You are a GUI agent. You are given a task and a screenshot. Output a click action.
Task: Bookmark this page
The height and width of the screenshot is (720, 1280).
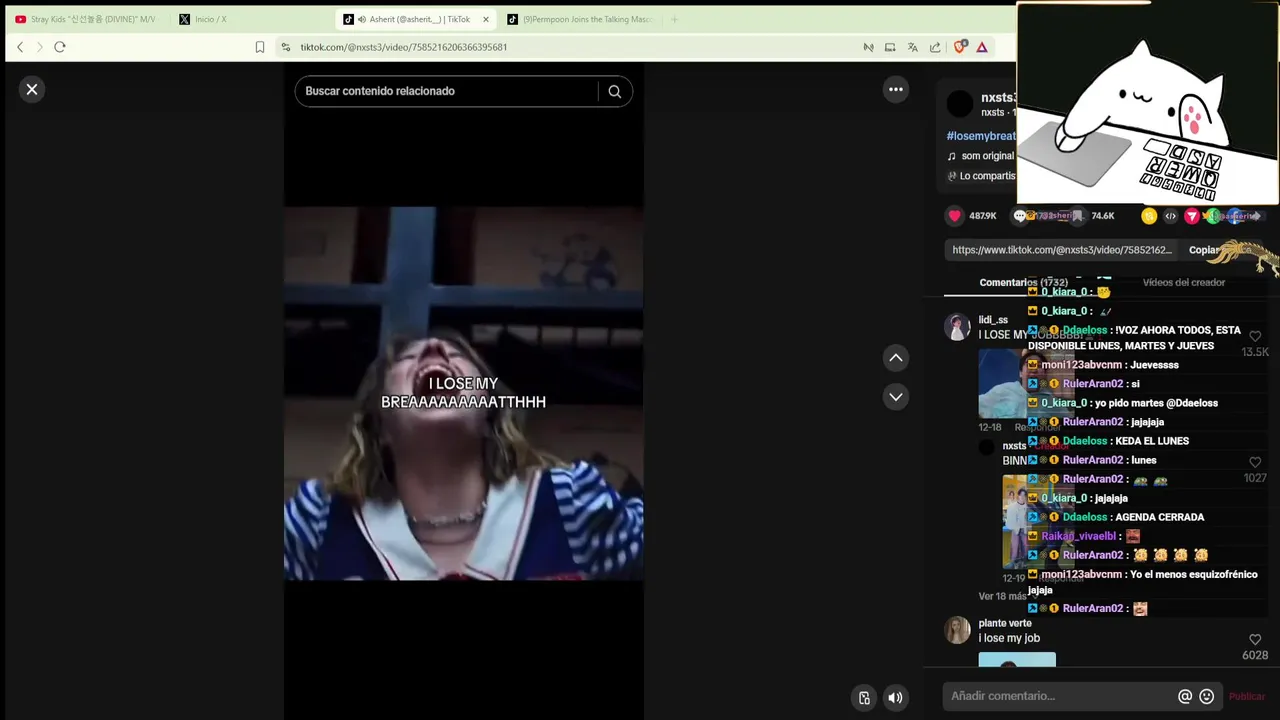point(260,47)
